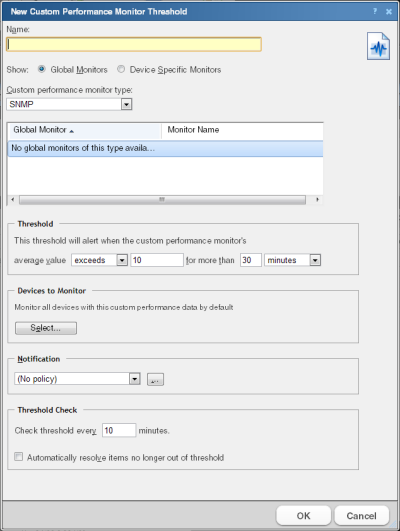This screenshot has height=531, width=400.
Task: Close the threshold dialog with X
Action: 389,12
